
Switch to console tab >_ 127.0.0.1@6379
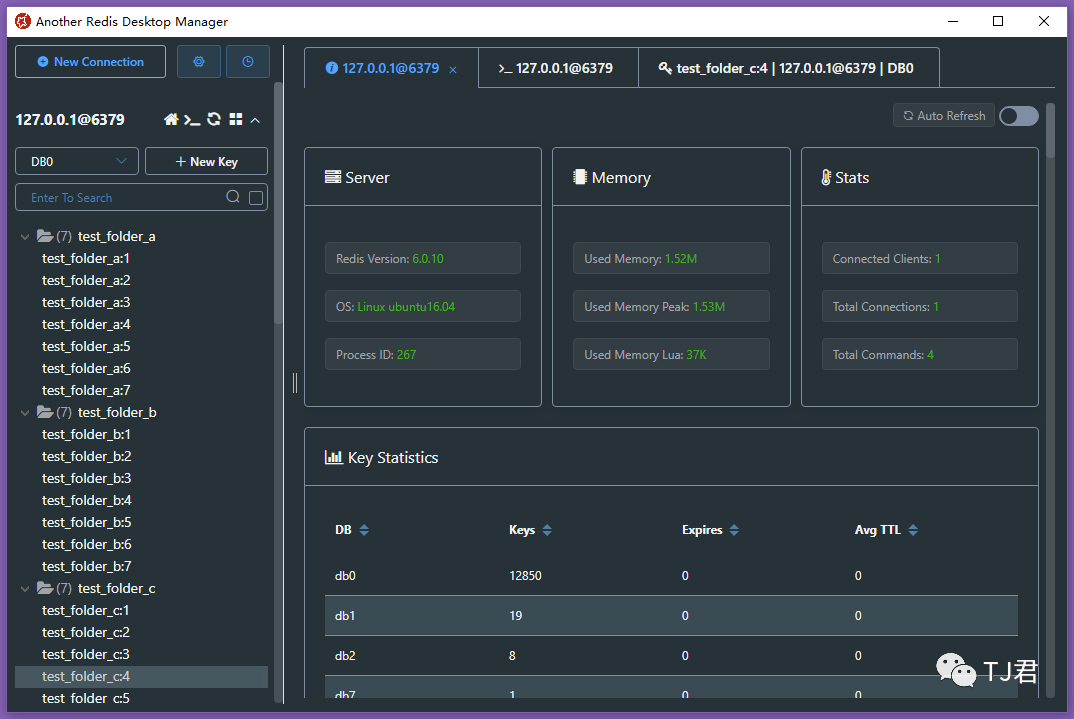556,68
